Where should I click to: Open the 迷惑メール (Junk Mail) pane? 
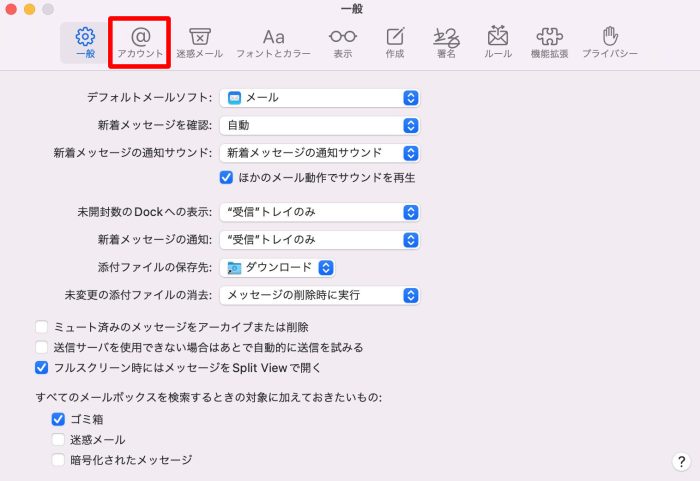[200, 41]
